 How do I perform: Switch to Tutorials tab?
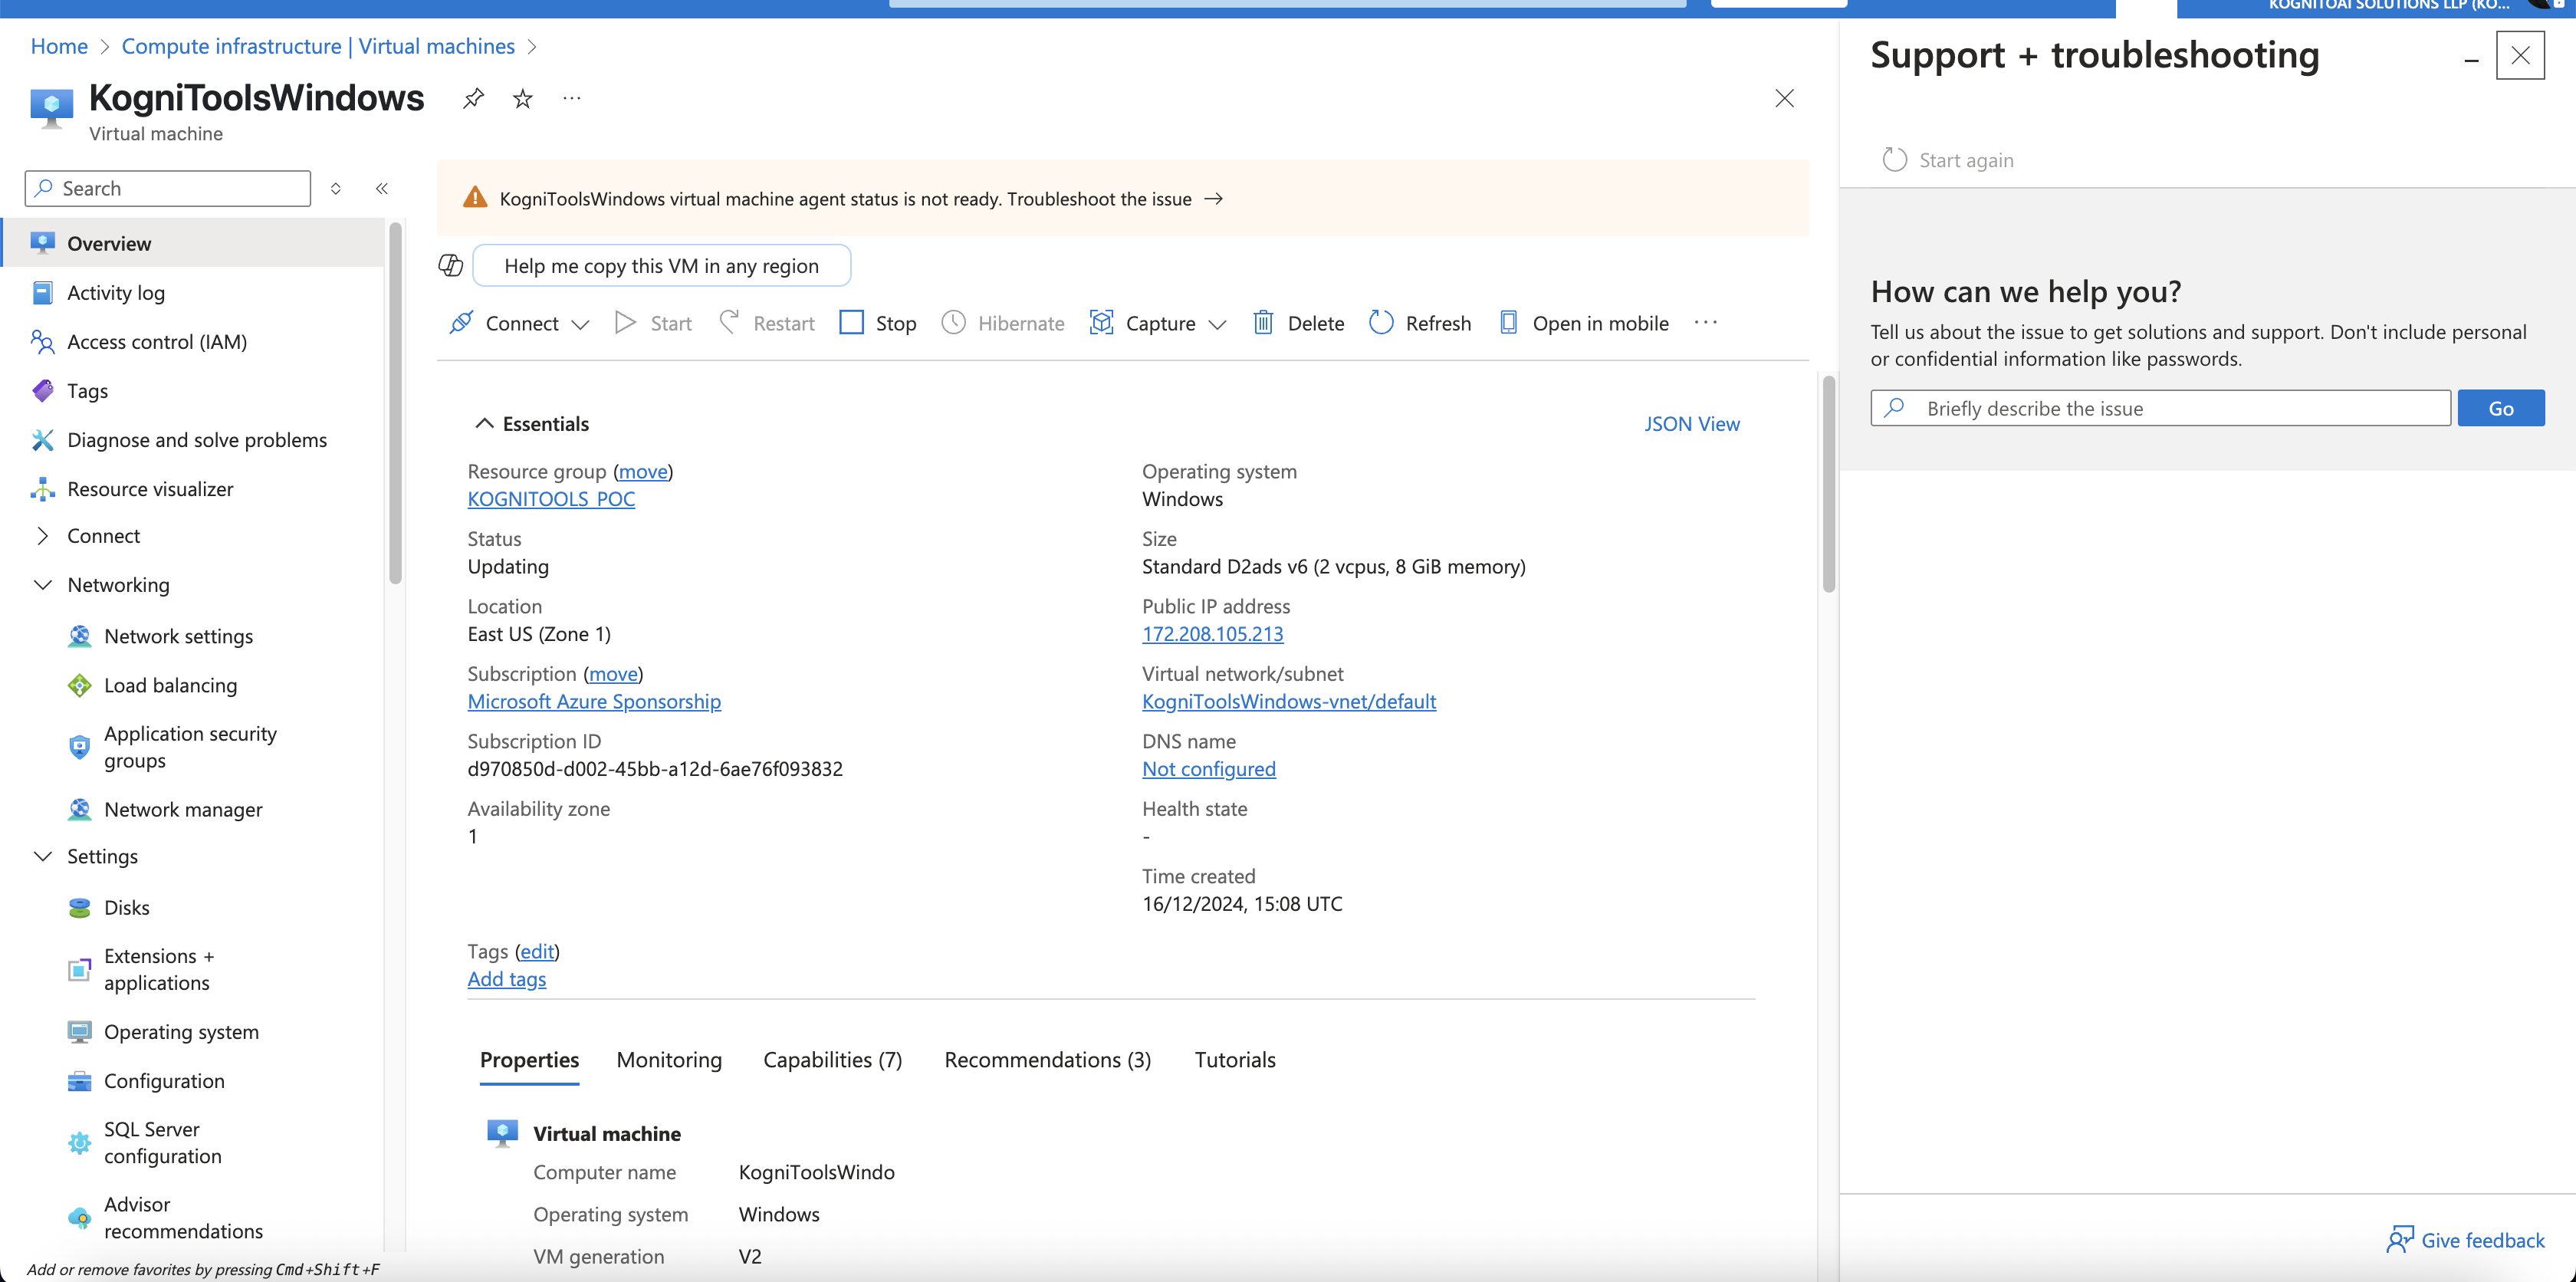(1234, 1059)
